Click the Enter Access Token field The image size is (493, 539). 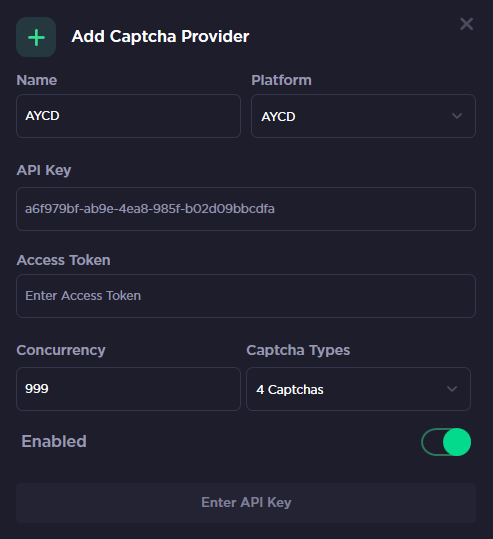point(246,296)
